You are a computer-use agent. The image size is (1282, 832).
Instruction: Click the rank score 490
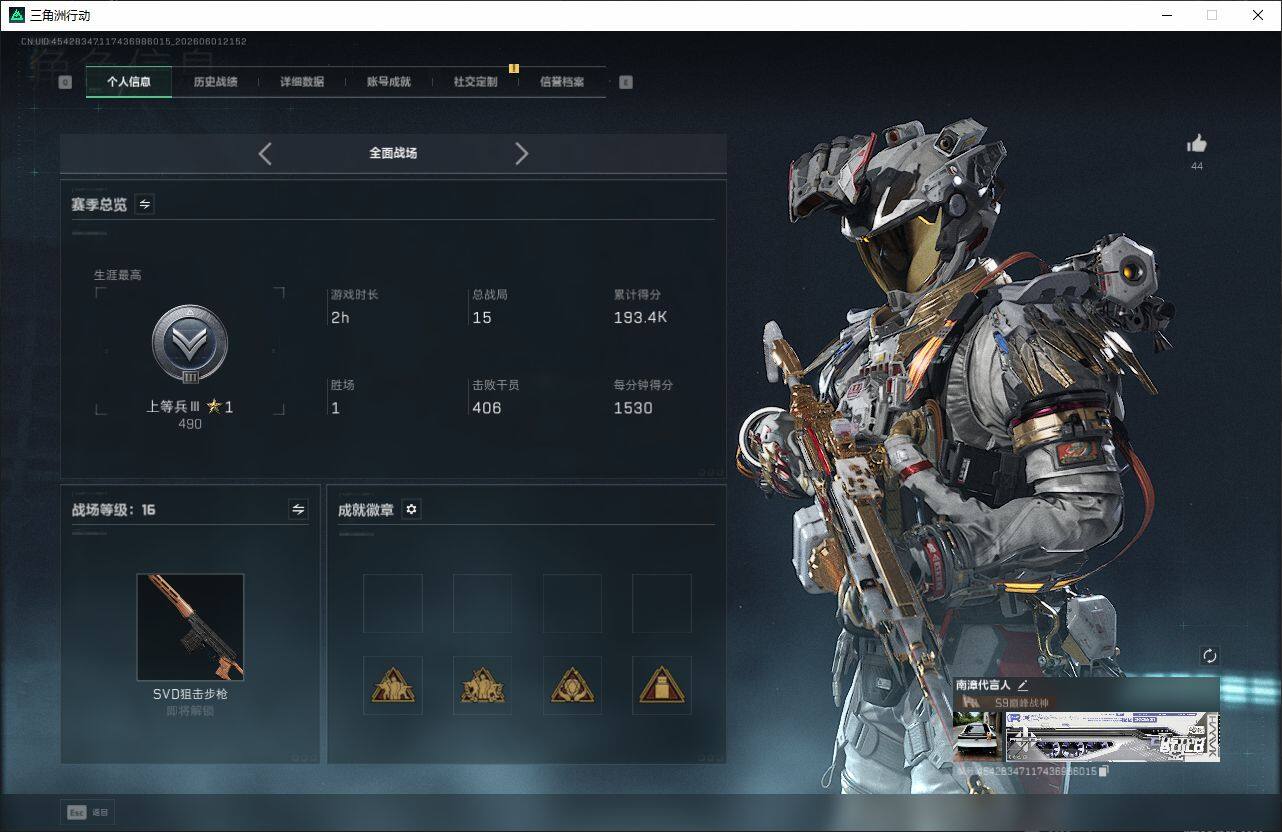coord(190,424)
